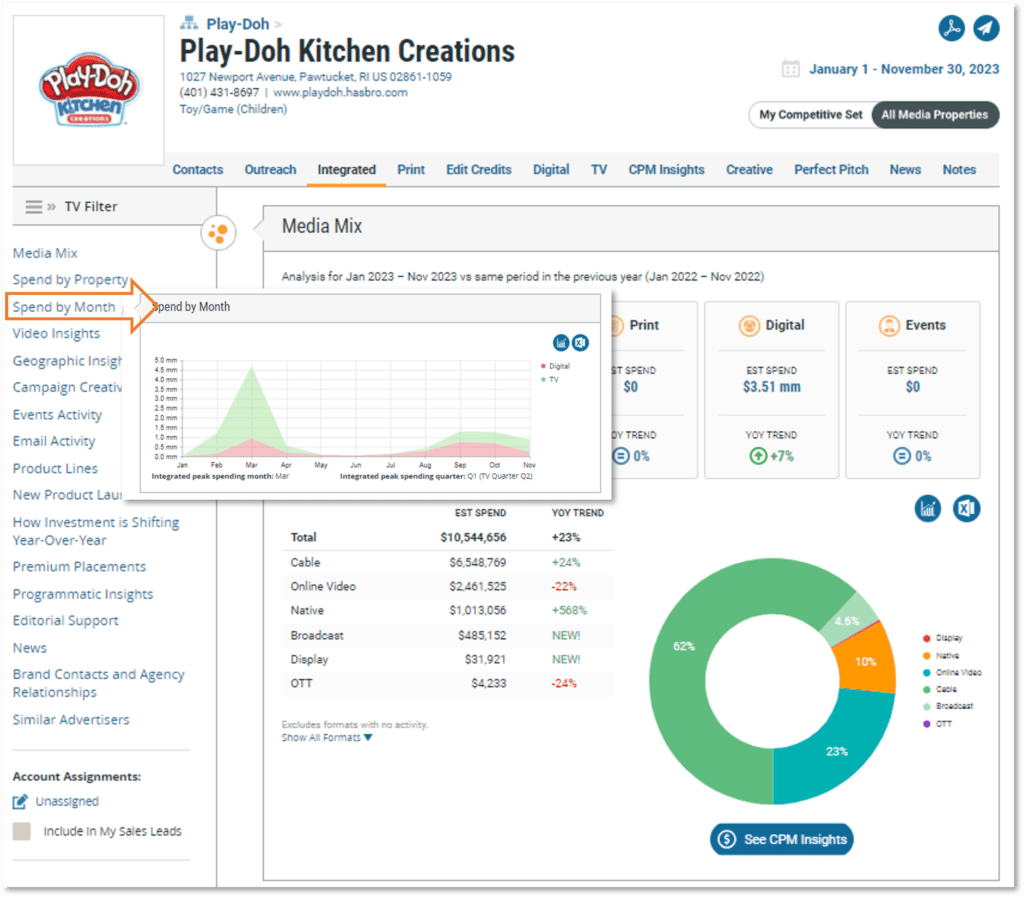
Task: Open the CPM Insights tab
Action: coord(666,170)
